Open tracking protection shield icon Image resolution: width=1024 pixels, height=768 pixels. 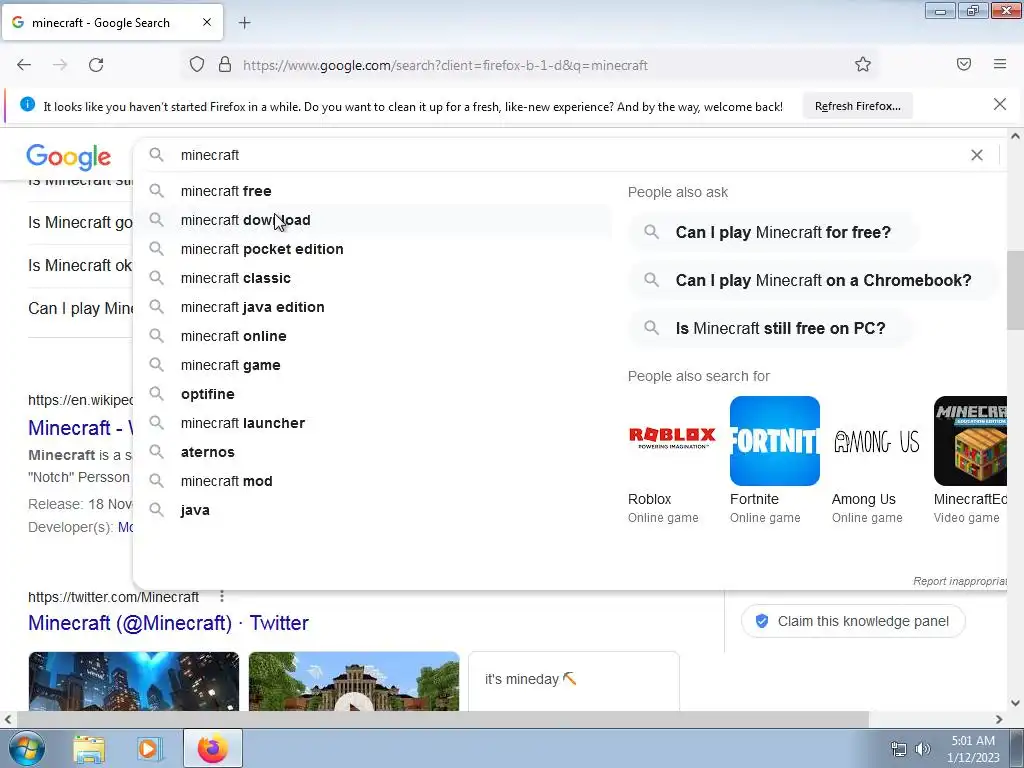point(197,65)
